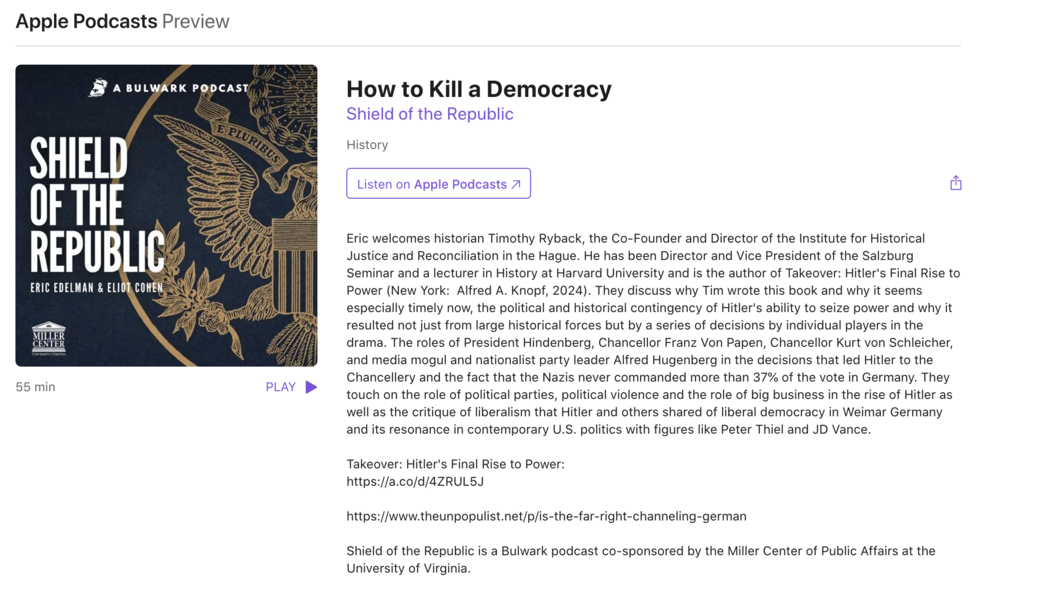This screenshot has width=1040, height=602.
Task: Click the Bulwark ship logo on artwork
Action: point(98,88)
